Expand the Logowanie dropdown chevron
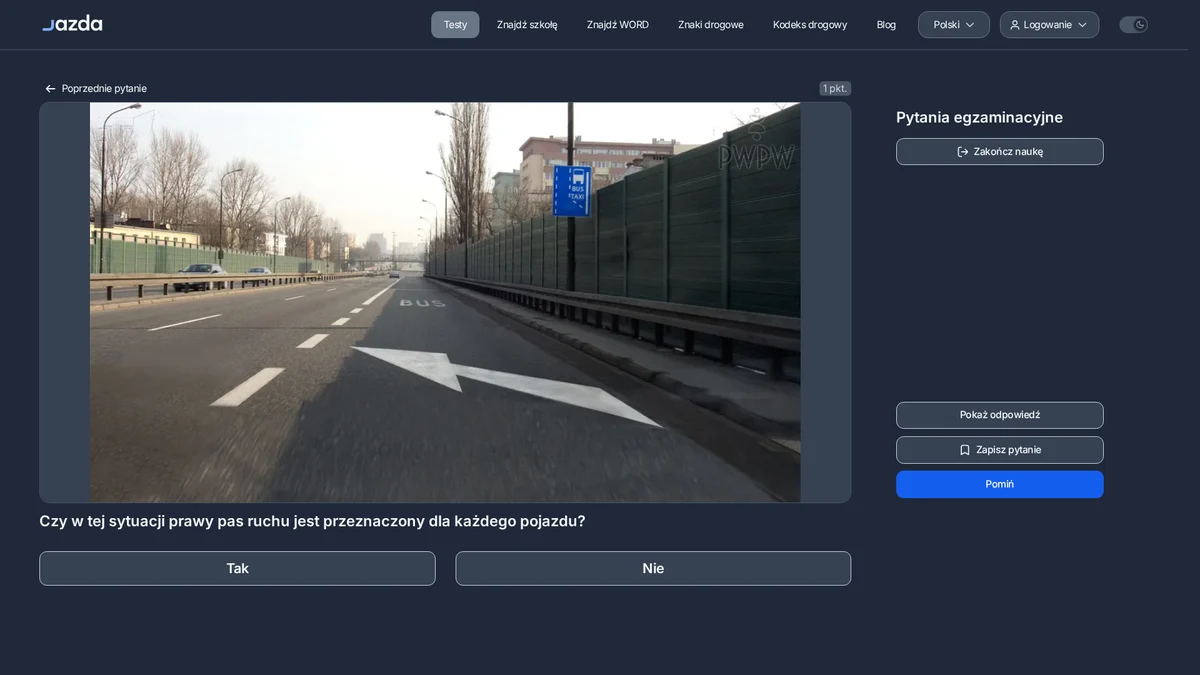 point(1083,25)
